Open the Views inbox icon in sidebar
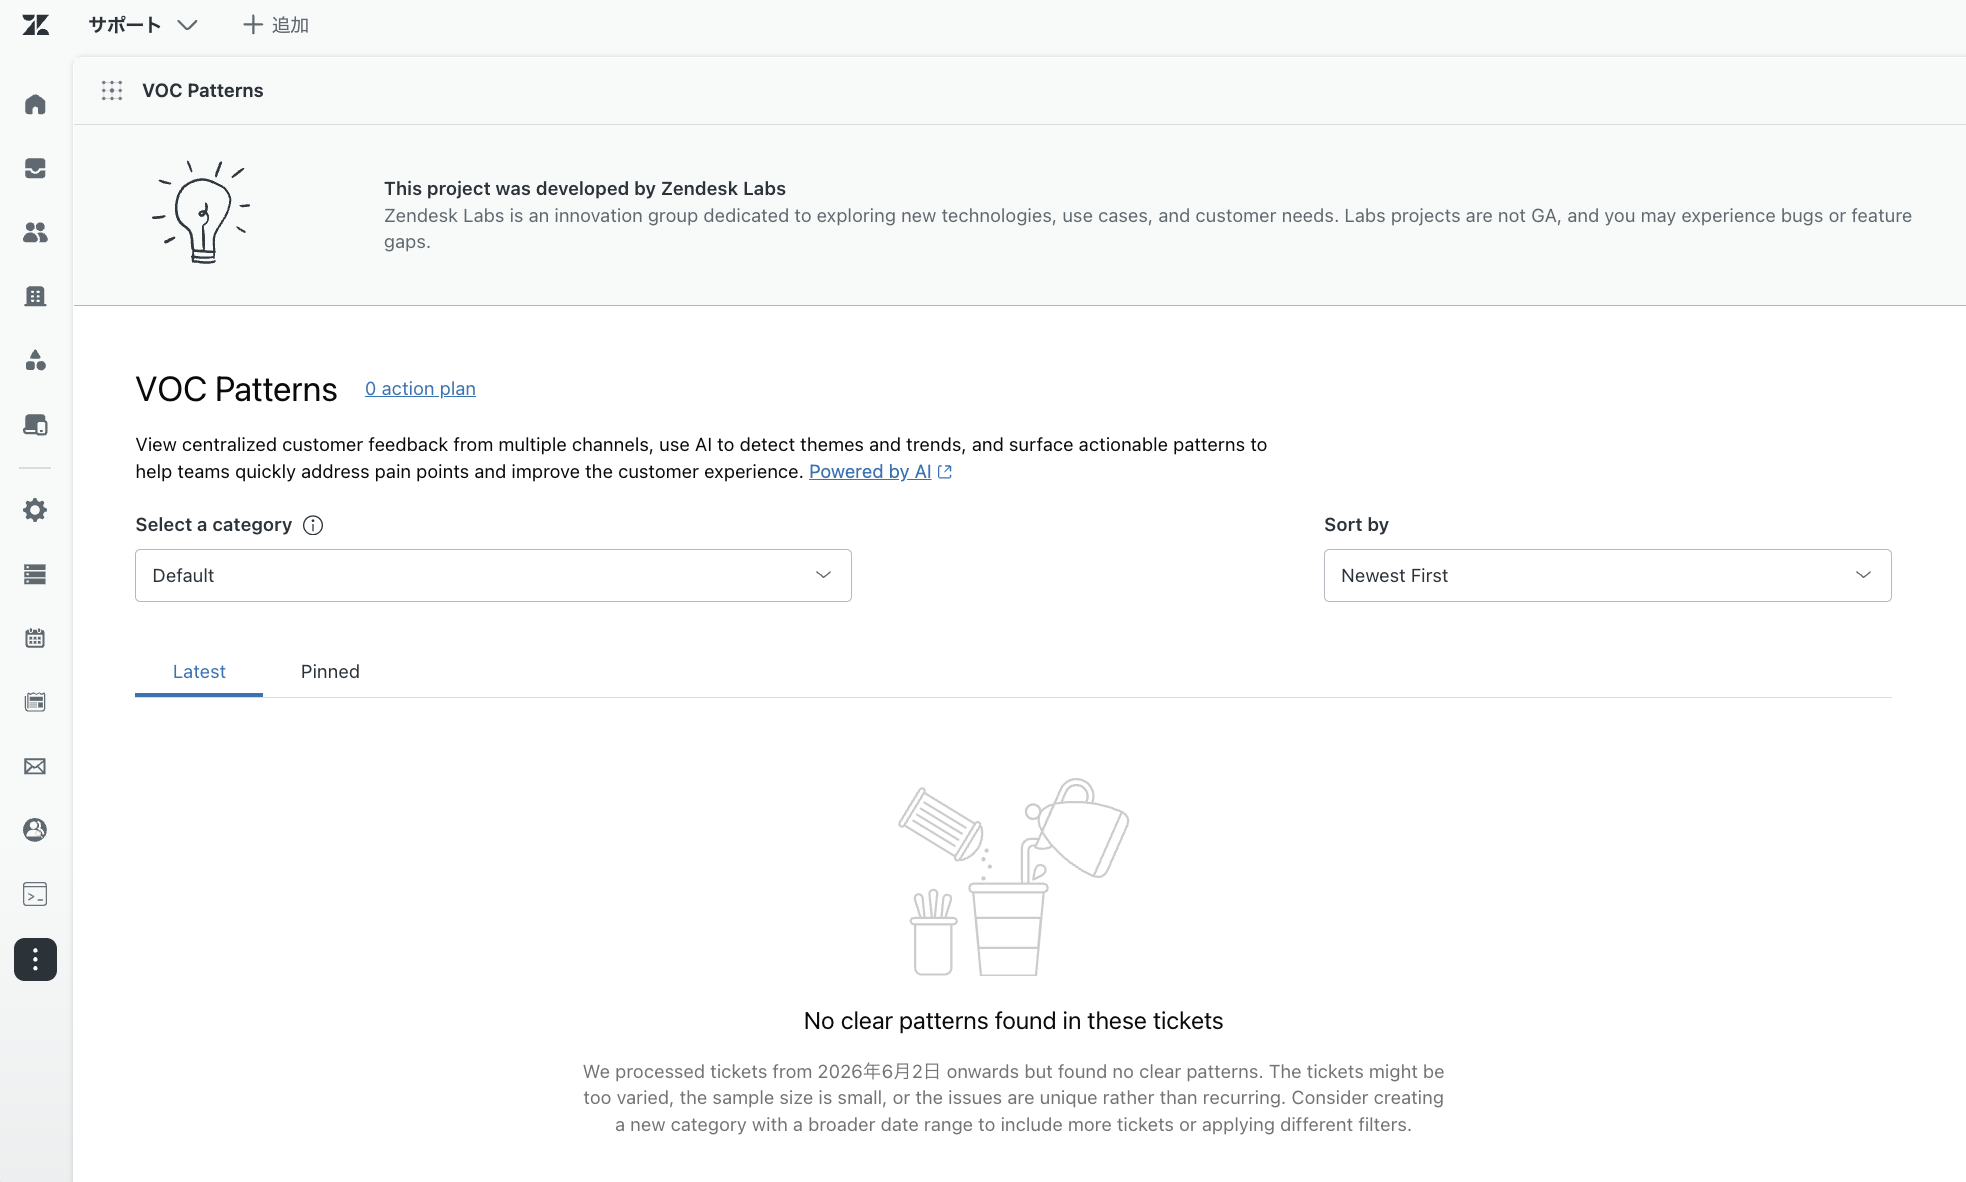The width and height of the screenshot is (1966, 1182). [35, 168]
